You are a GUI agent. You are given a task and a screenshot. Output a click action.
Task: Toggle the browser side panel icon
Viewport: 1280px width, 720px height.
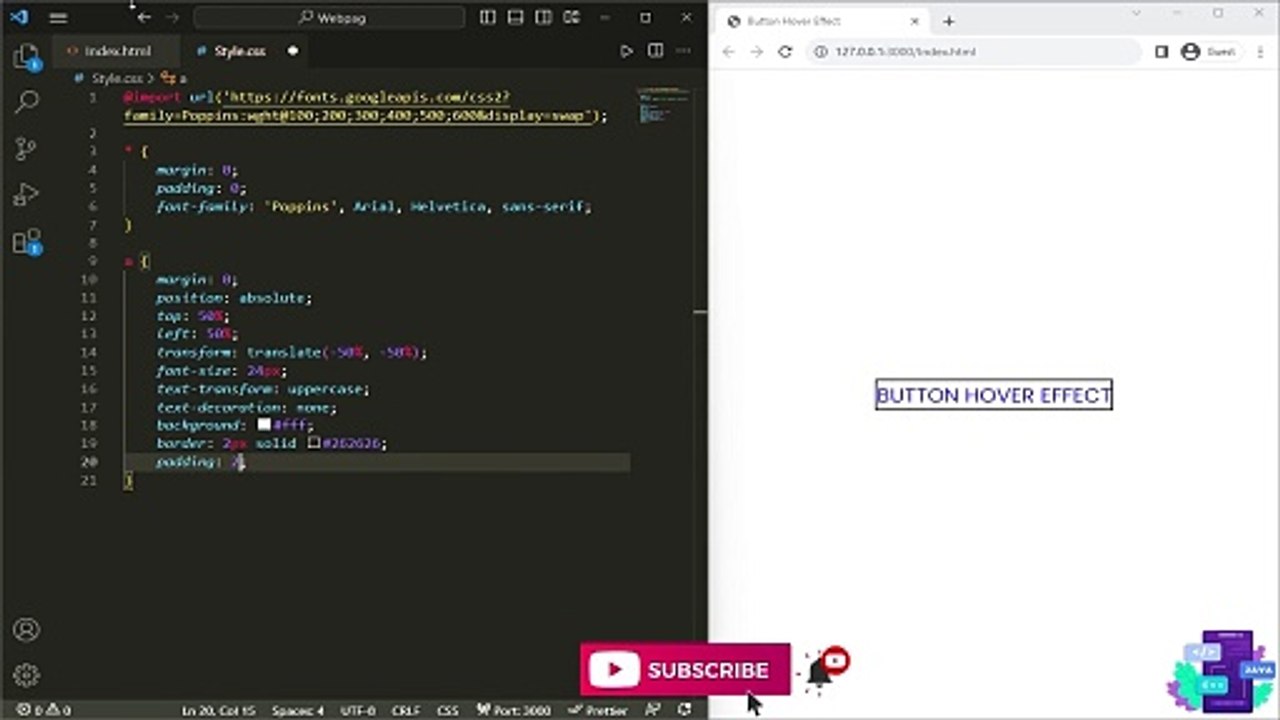(x=1161, y=52)
